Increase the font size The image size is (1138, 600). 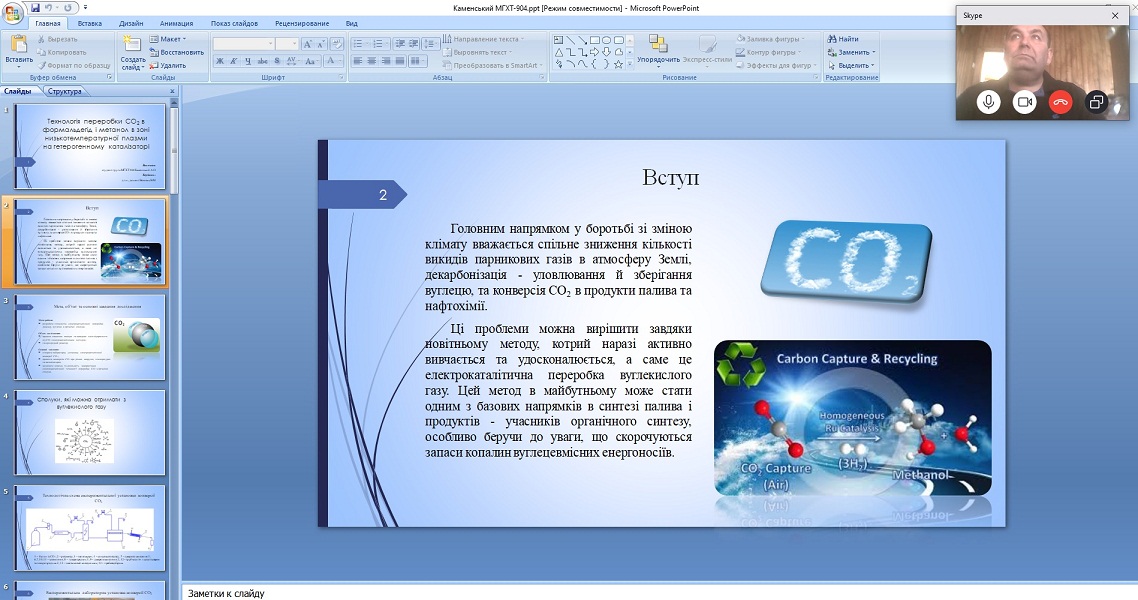[308, 44]
